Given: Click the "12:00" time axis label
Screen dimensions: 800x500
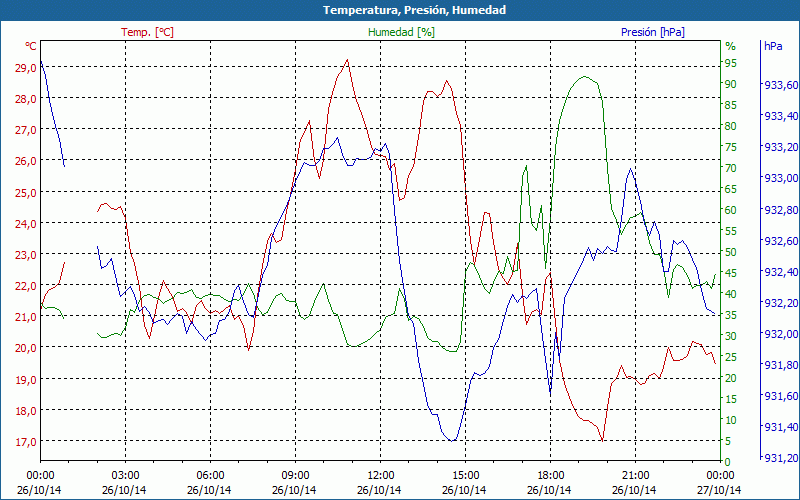Looking at the screenshot, I should point(381,475).
